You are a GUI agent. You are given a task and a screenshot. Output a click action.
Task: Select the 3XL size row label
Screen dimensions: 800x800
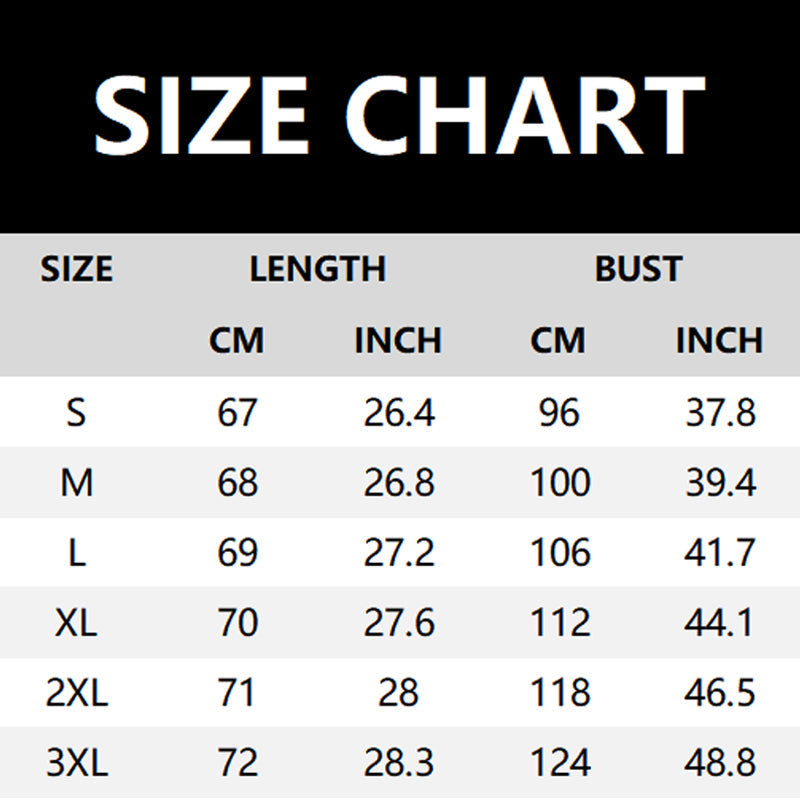[77, 765]
